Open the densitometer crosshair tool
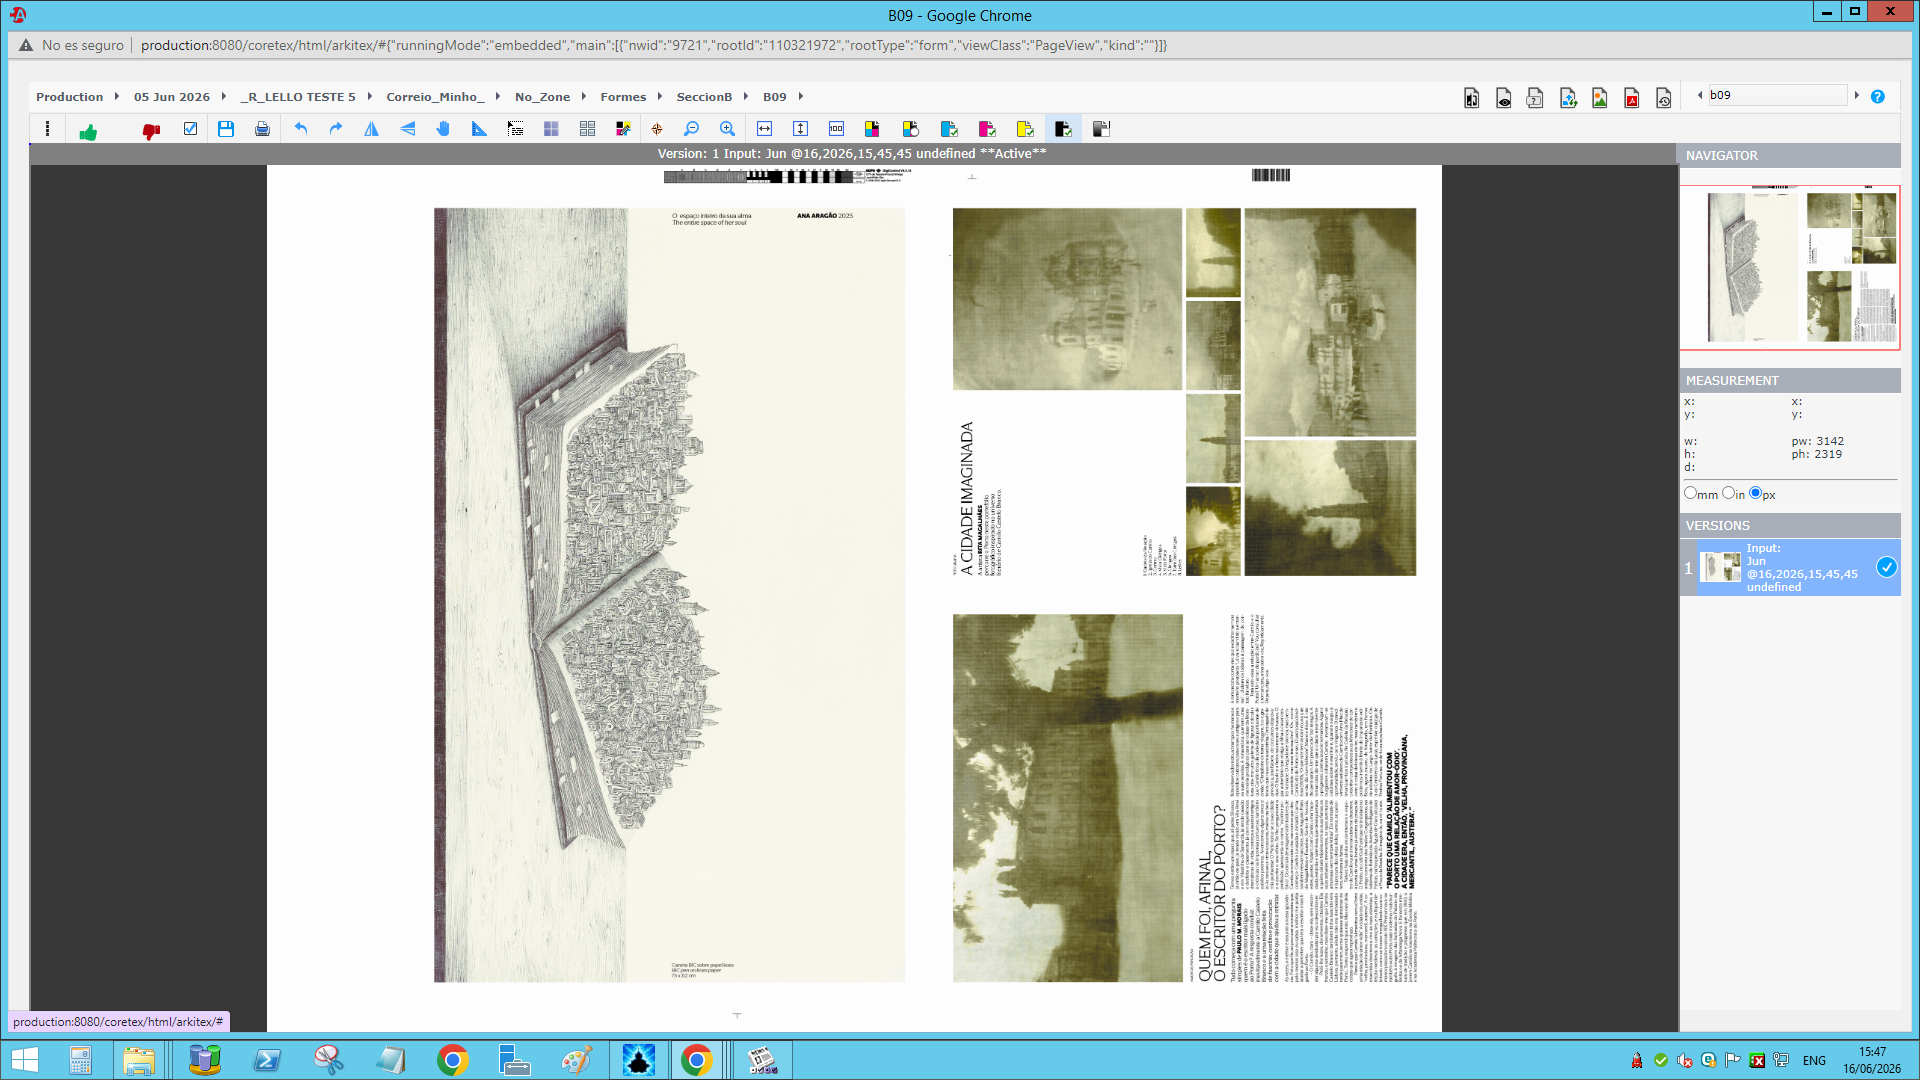The image size is (1920, 1080). click(x=657, y=129)
